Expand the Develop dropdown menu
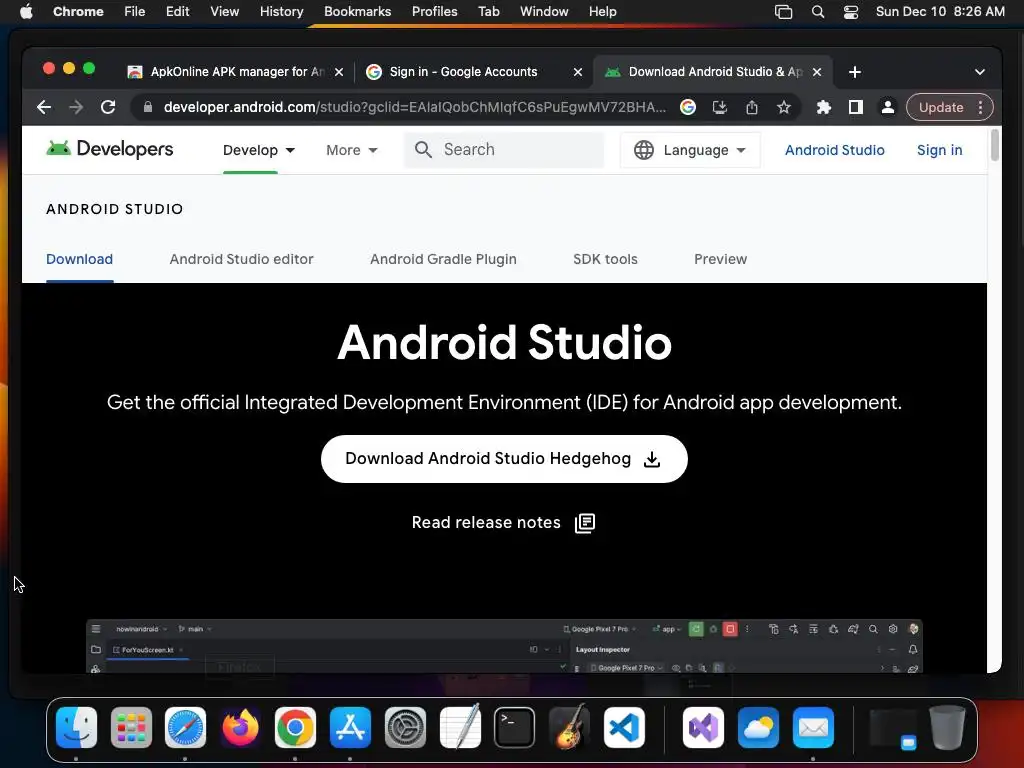 point(259,150)
